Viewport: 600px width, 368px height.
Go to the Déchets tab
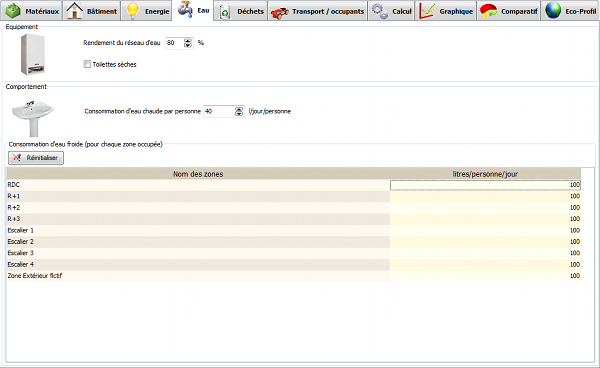tap(241, 11)
